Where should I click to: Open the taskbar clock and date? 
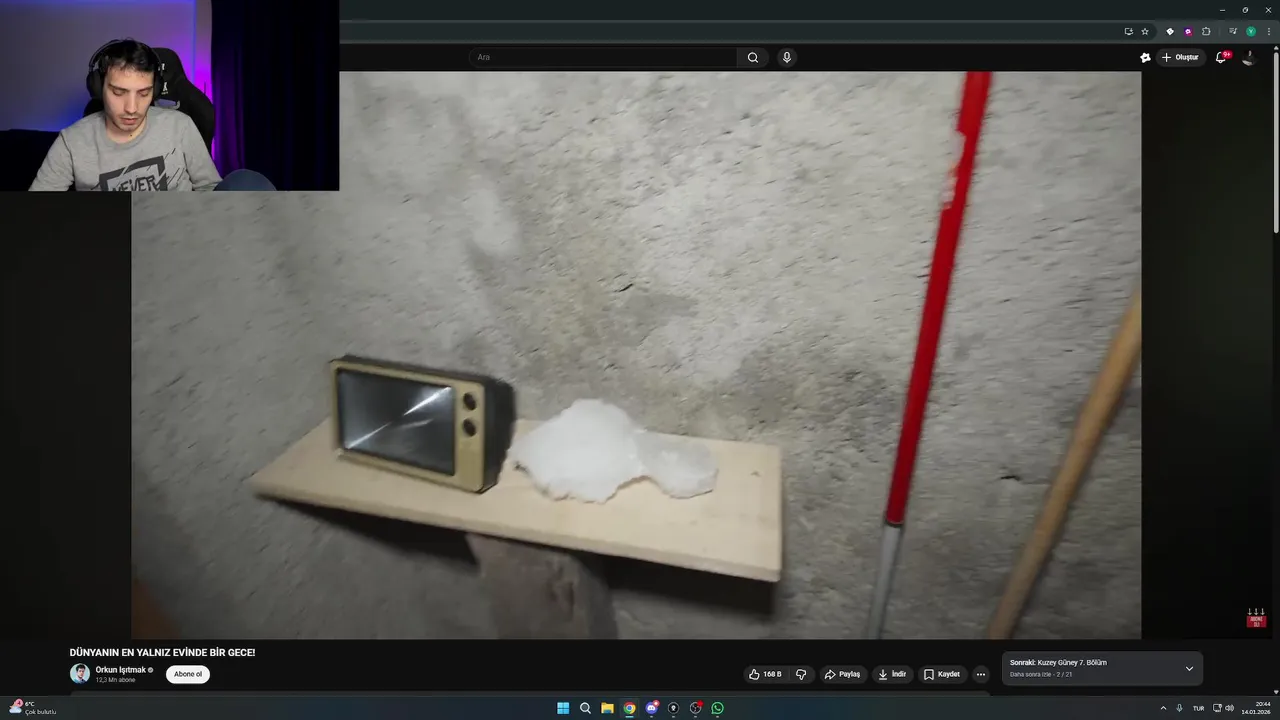point(1258,708)
